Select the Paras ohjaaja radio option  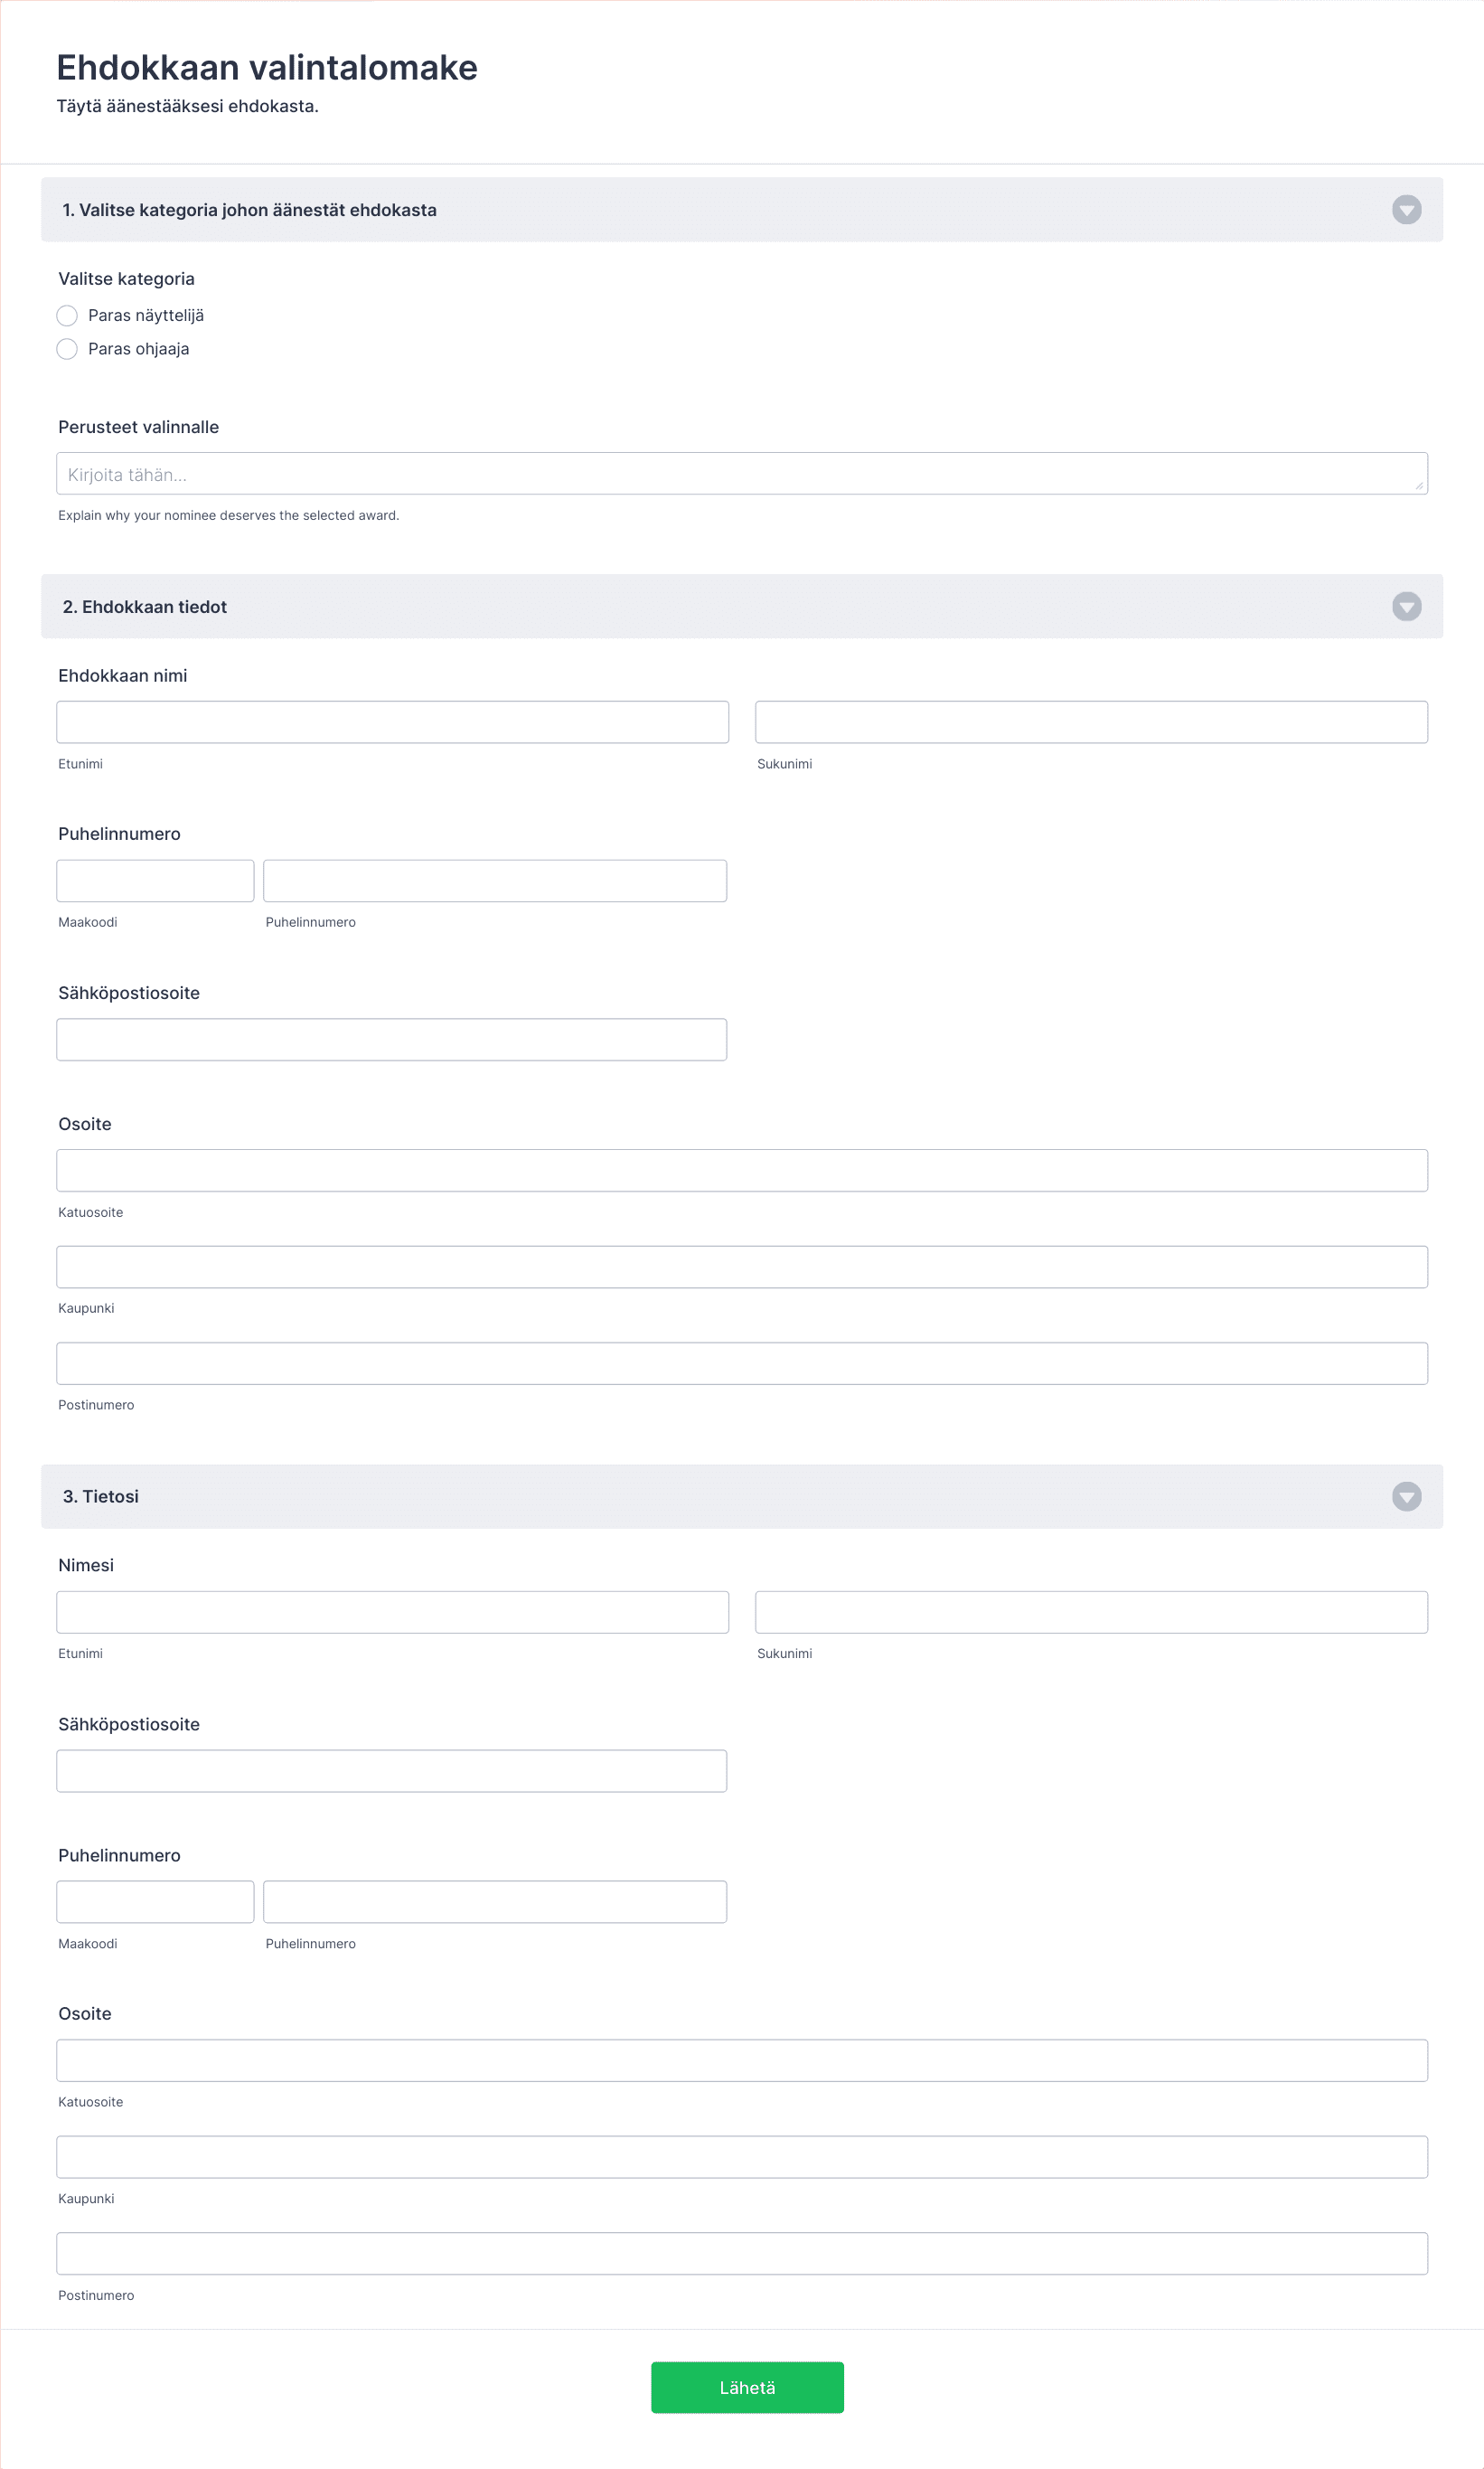click(x=67, y=349)
